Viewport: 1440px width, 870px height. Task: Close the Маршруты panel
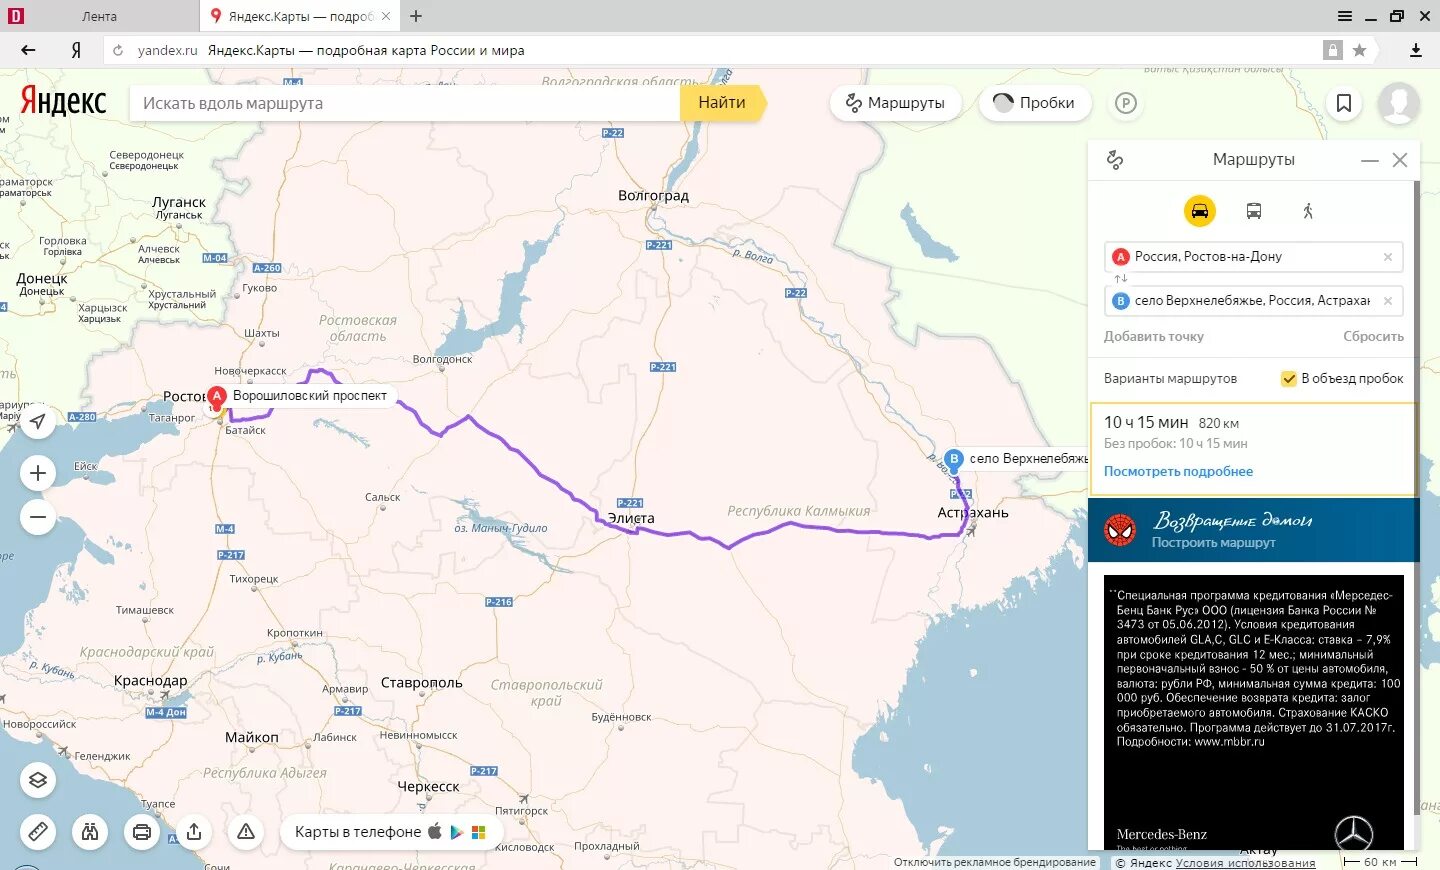click(1400, 160)
